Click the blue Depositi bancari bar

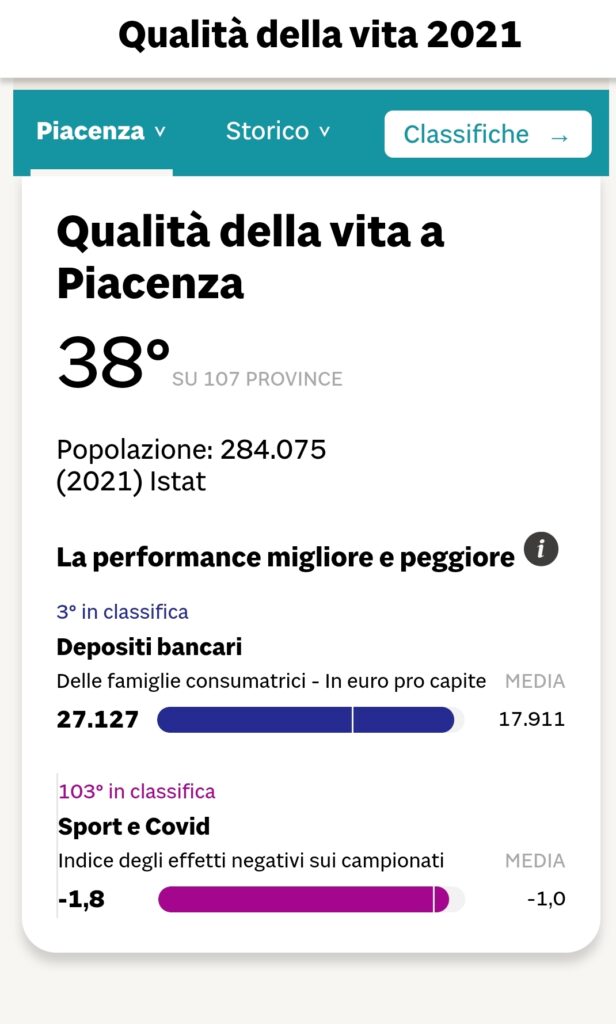305,719
